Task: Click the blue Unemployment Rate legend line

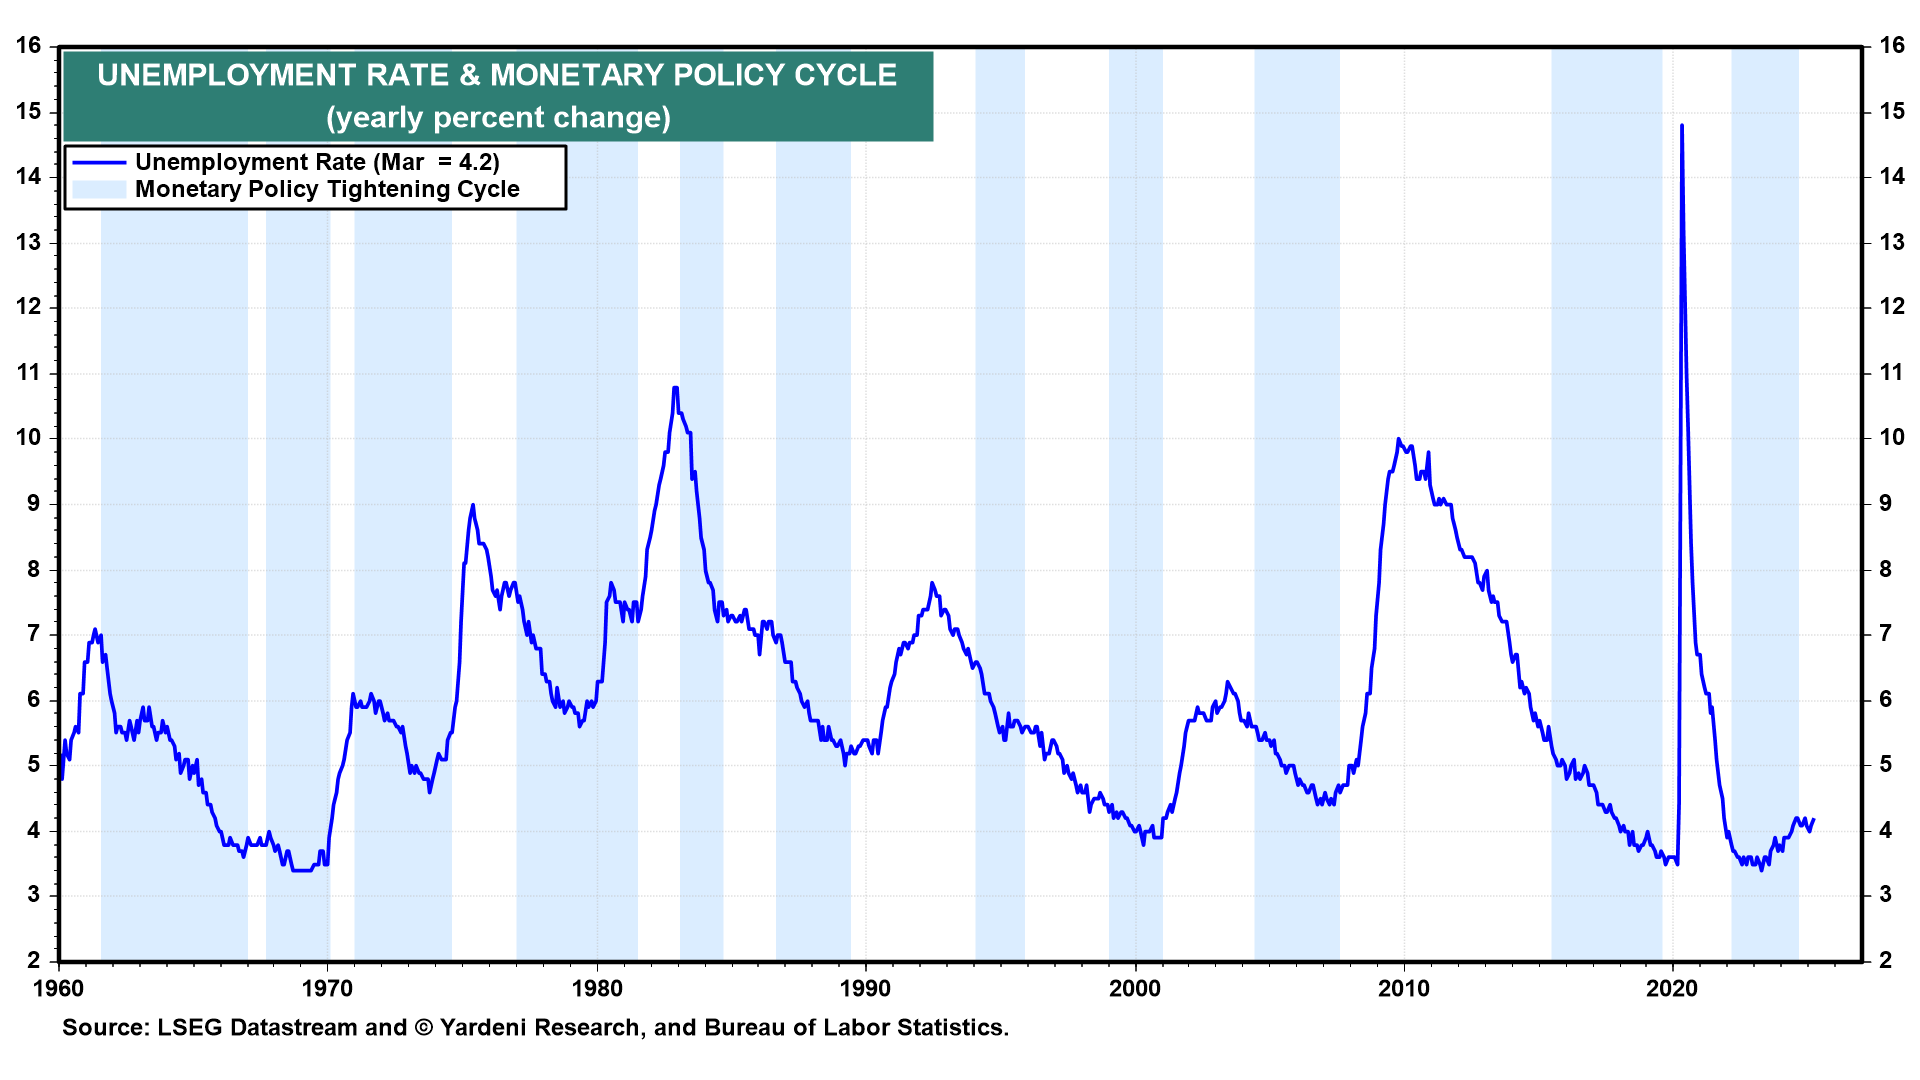Action: coord(99,163)
